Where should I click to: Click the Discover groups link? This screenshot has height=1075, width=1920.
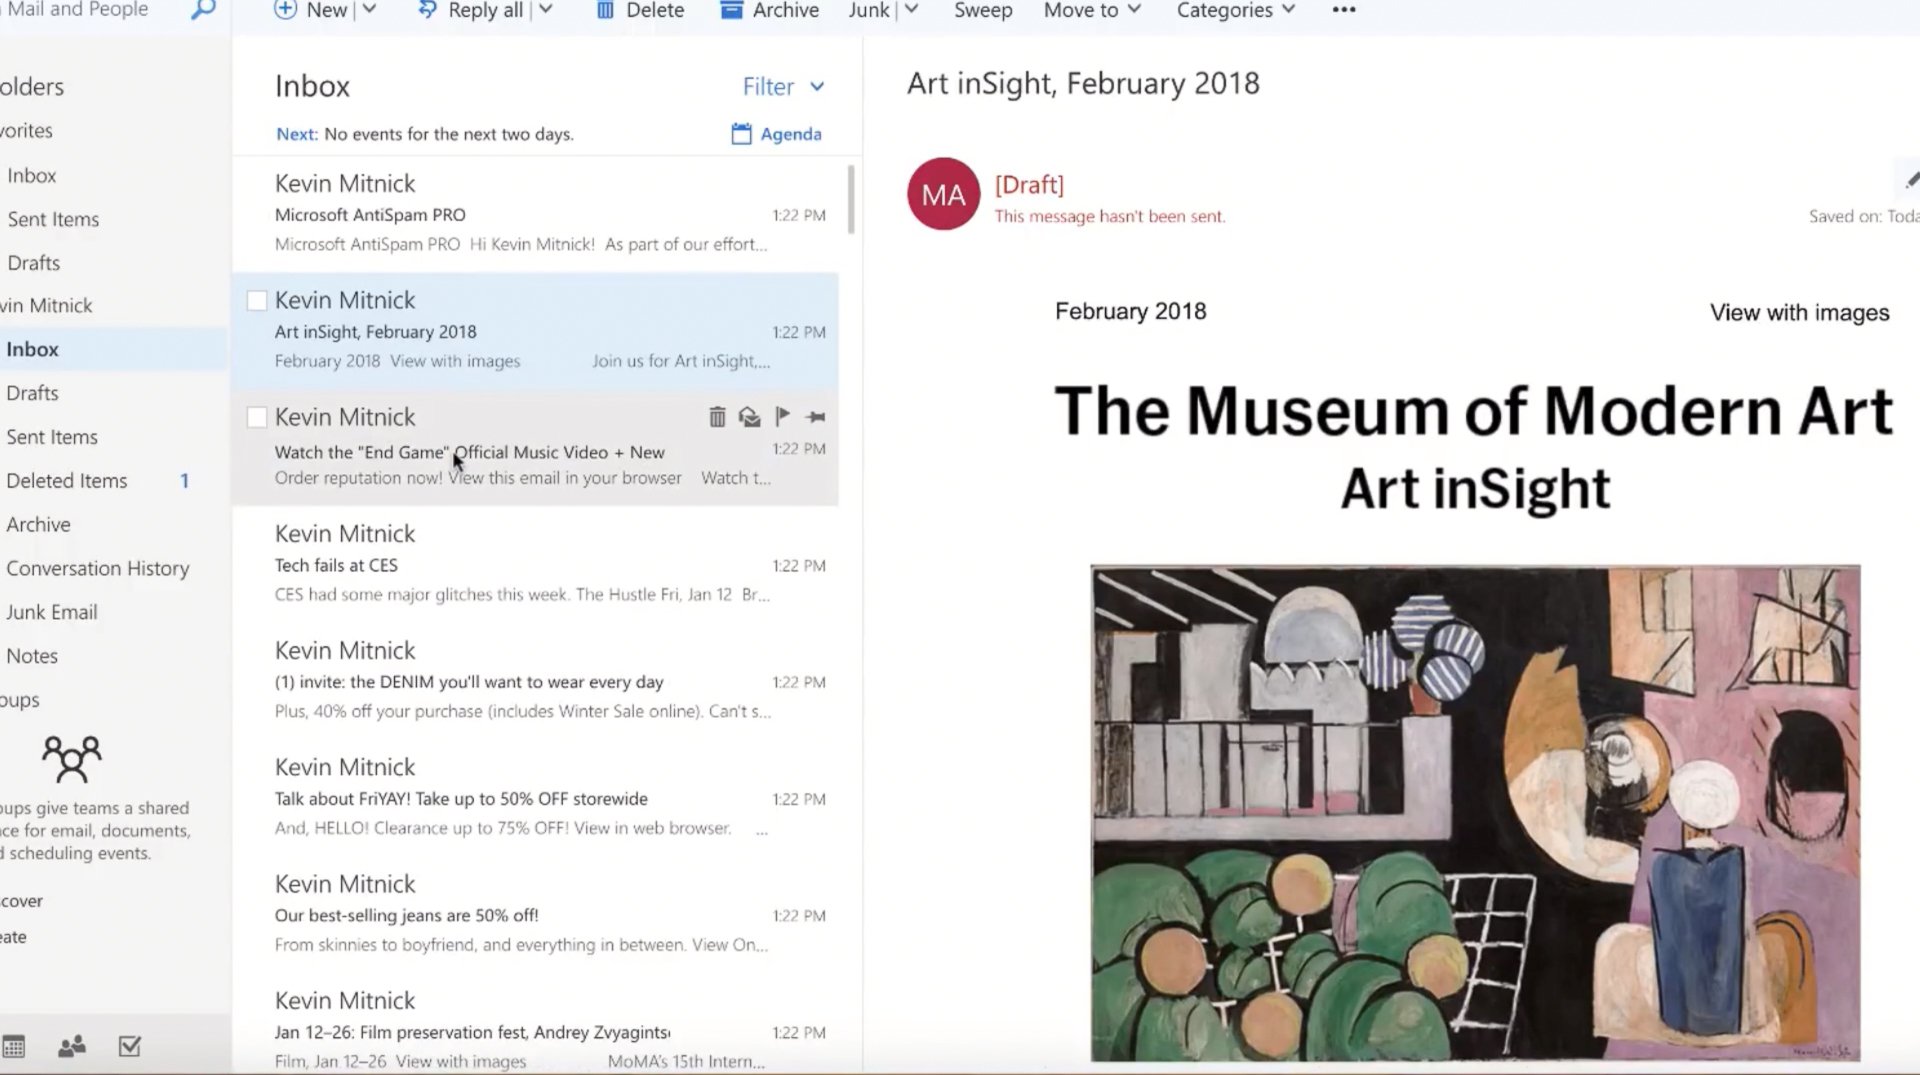click(x=21, y=901)
